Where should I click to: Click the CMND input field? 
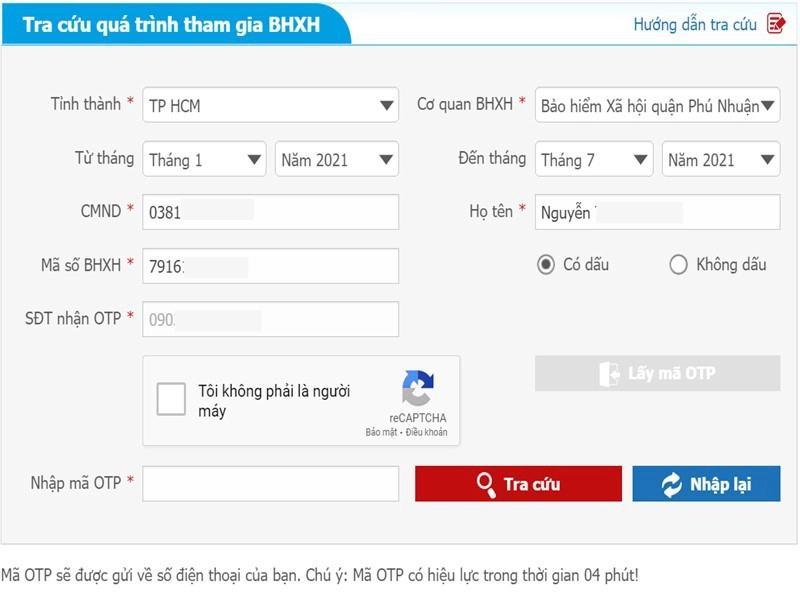tap(270, 211)
